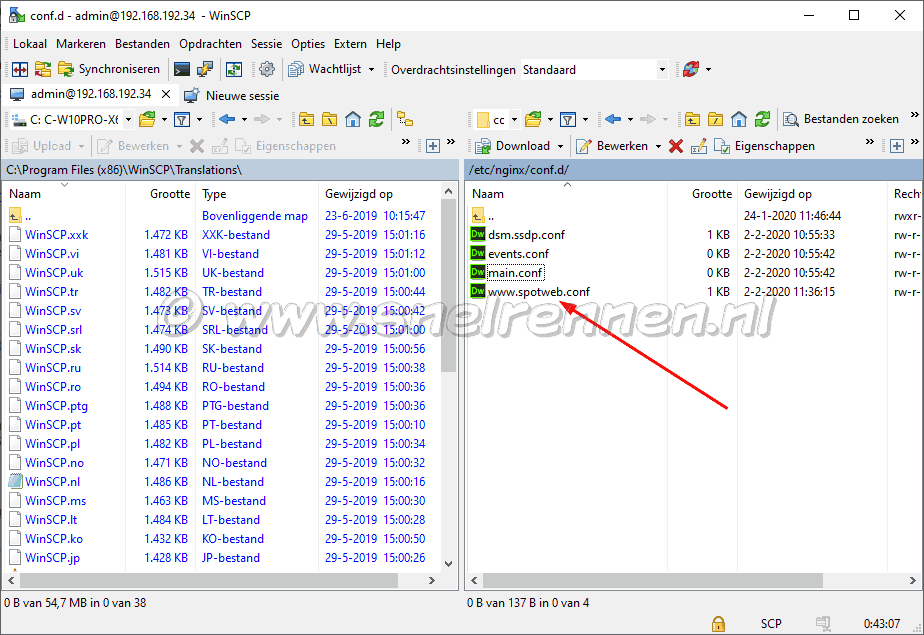The height and width of the screenshot is (635, 924).
Task: Open the Lokaal menu
Action: click(30, 44)
